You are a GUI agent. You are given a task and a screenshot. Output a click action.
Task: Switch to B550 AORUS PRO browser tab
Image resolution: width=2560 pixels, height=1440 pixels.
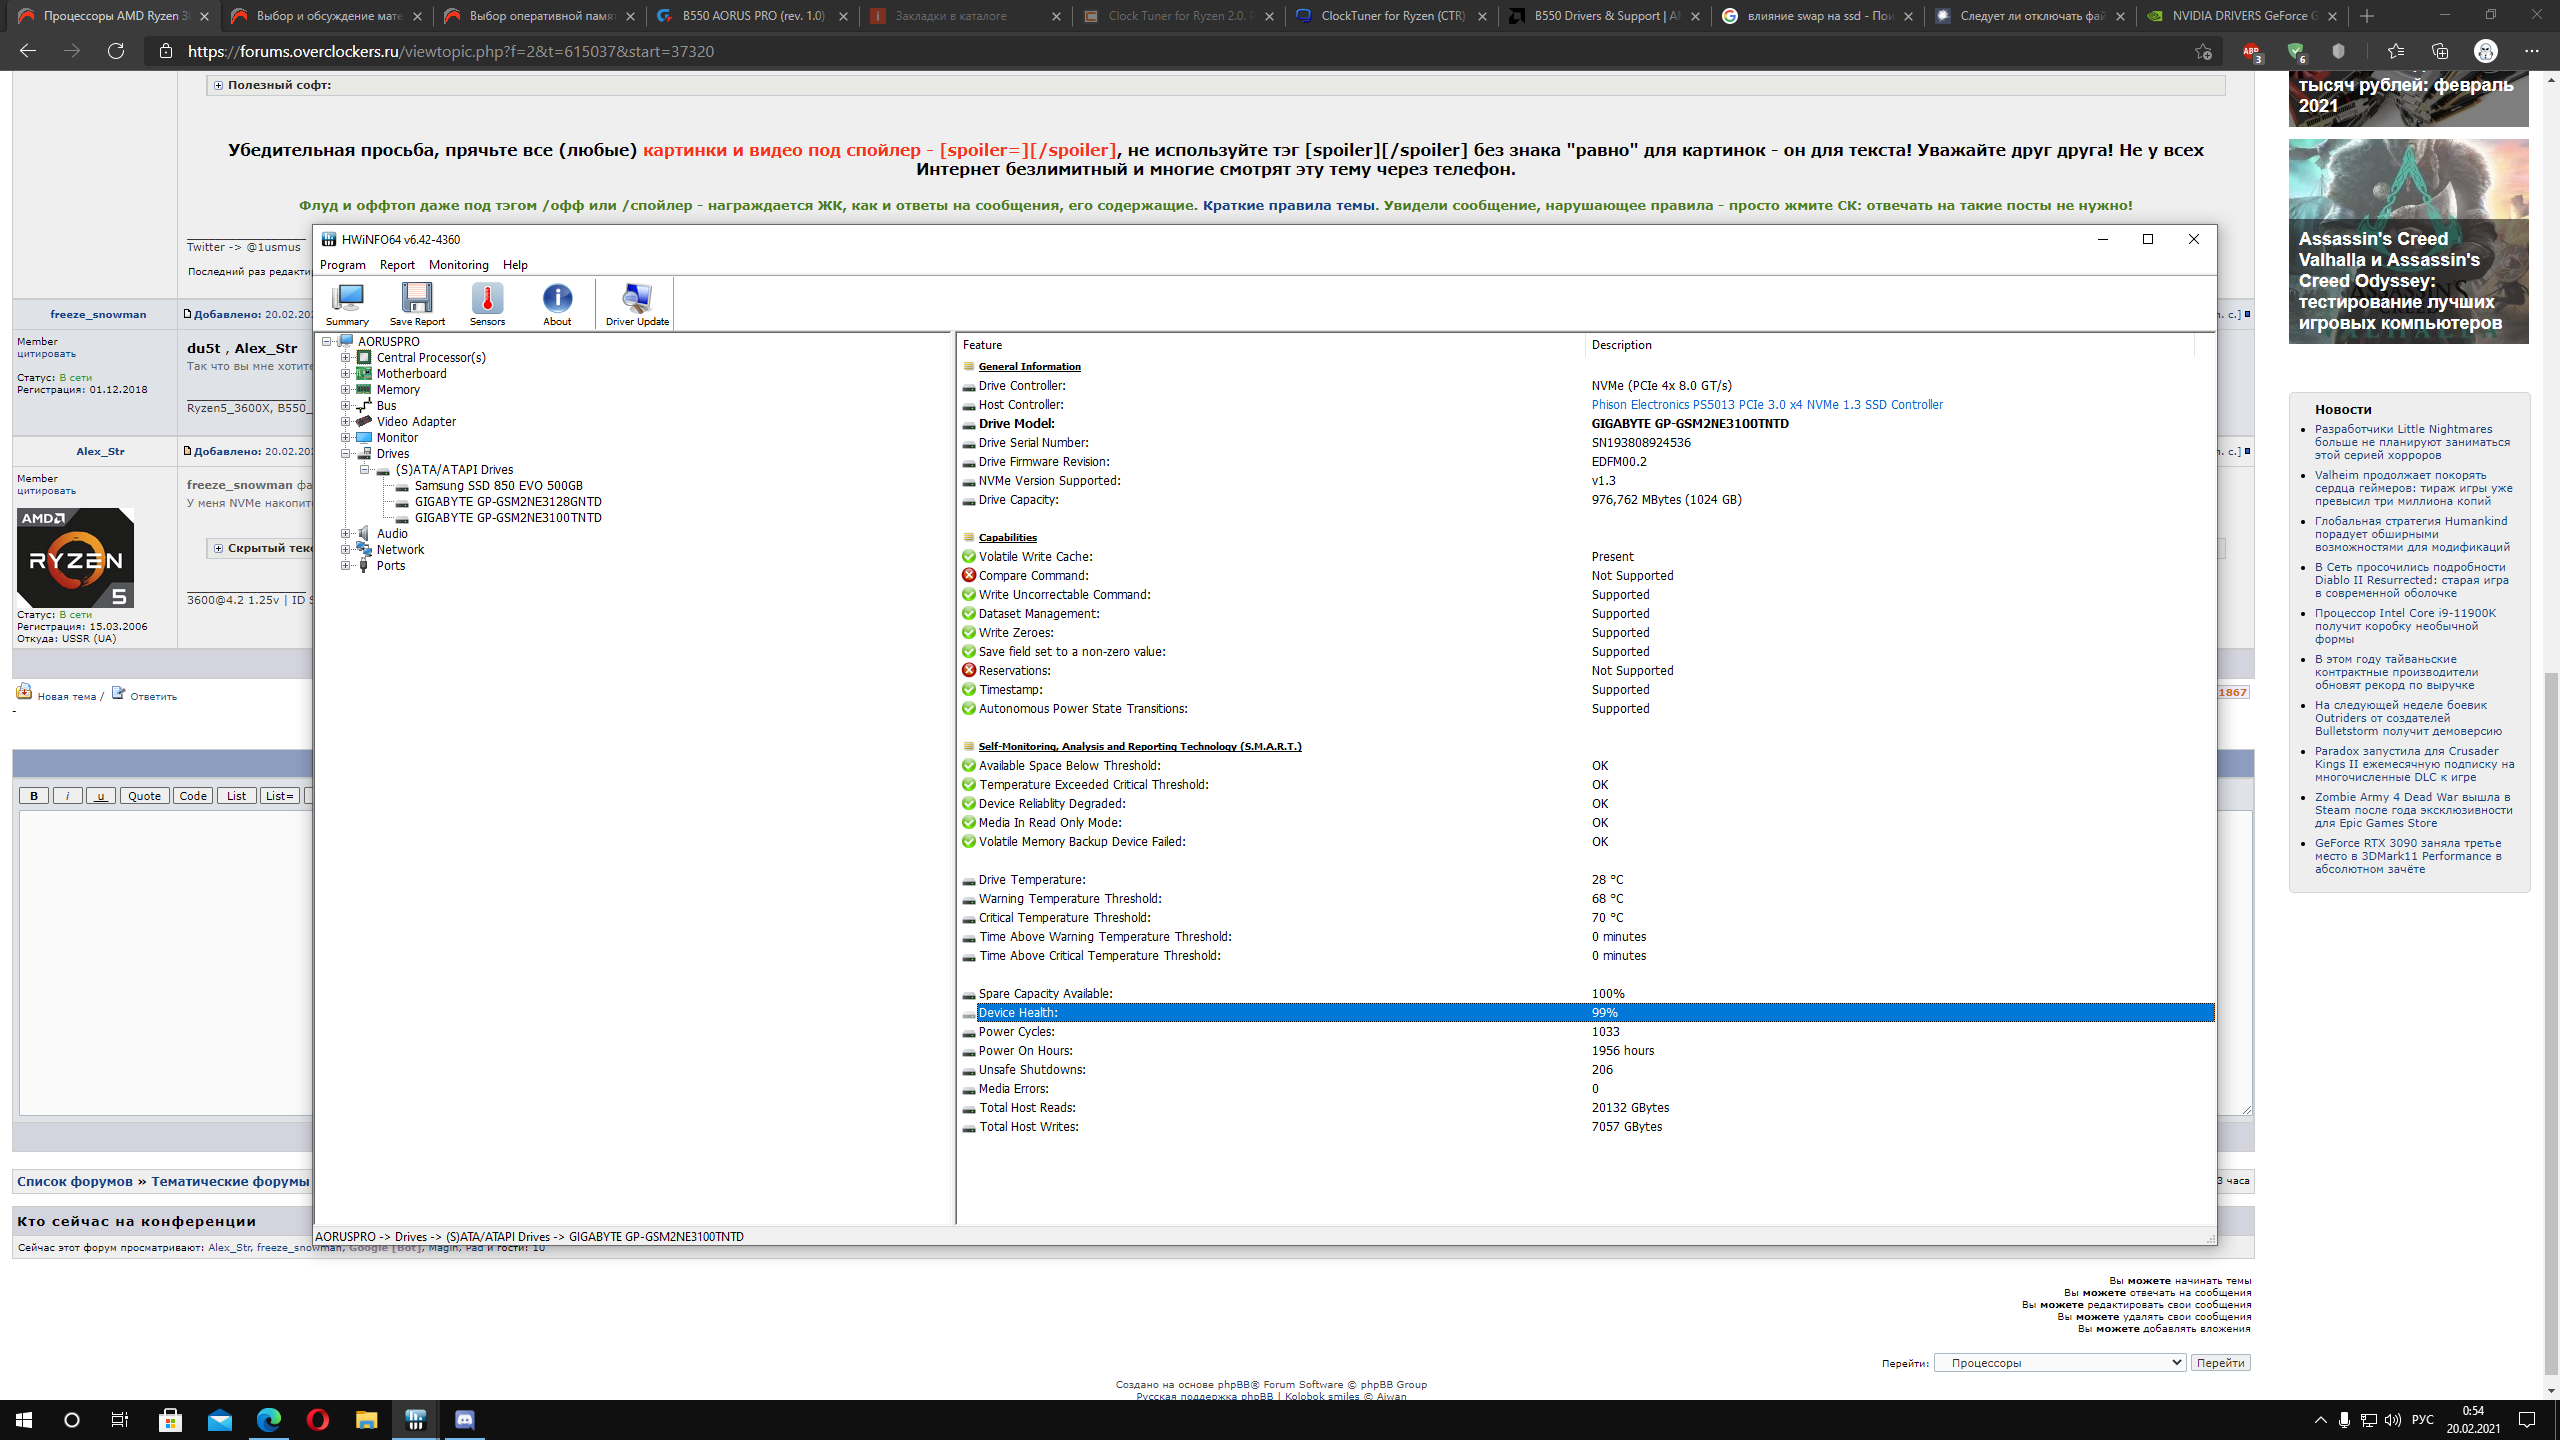tap(752, 16)
